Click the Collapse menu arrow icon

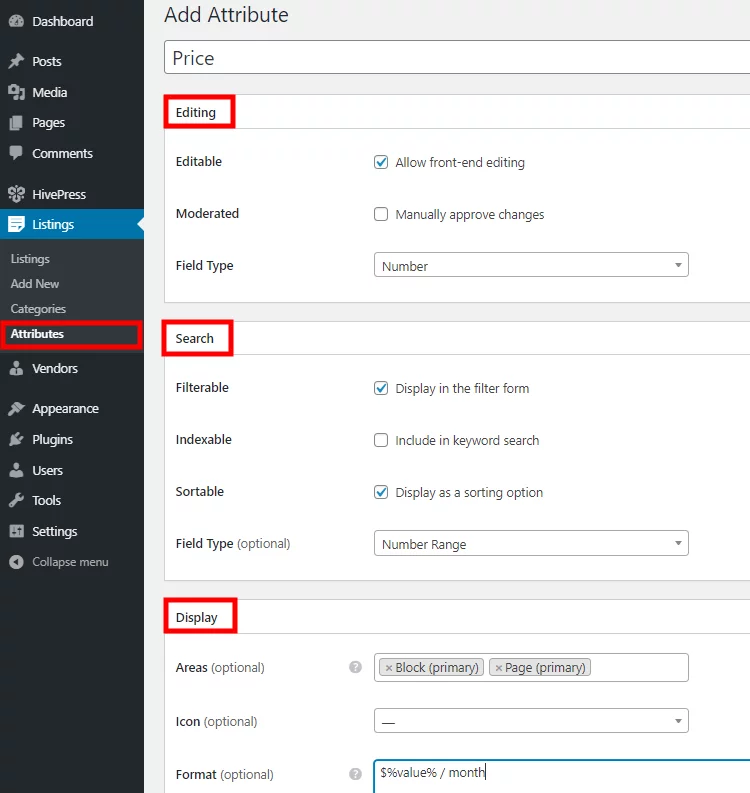pos(16,562)
